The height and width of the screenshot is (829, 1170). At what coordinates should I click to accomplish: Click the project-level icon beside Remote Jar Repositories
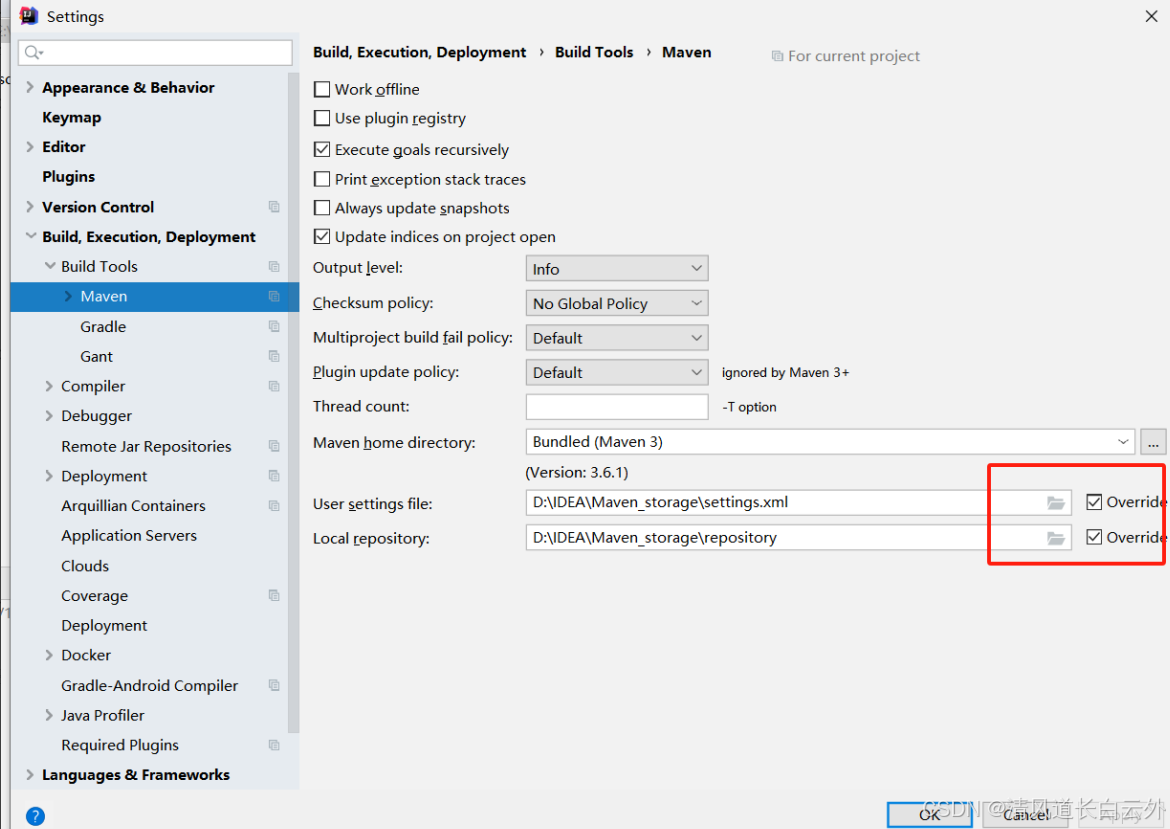274,445
